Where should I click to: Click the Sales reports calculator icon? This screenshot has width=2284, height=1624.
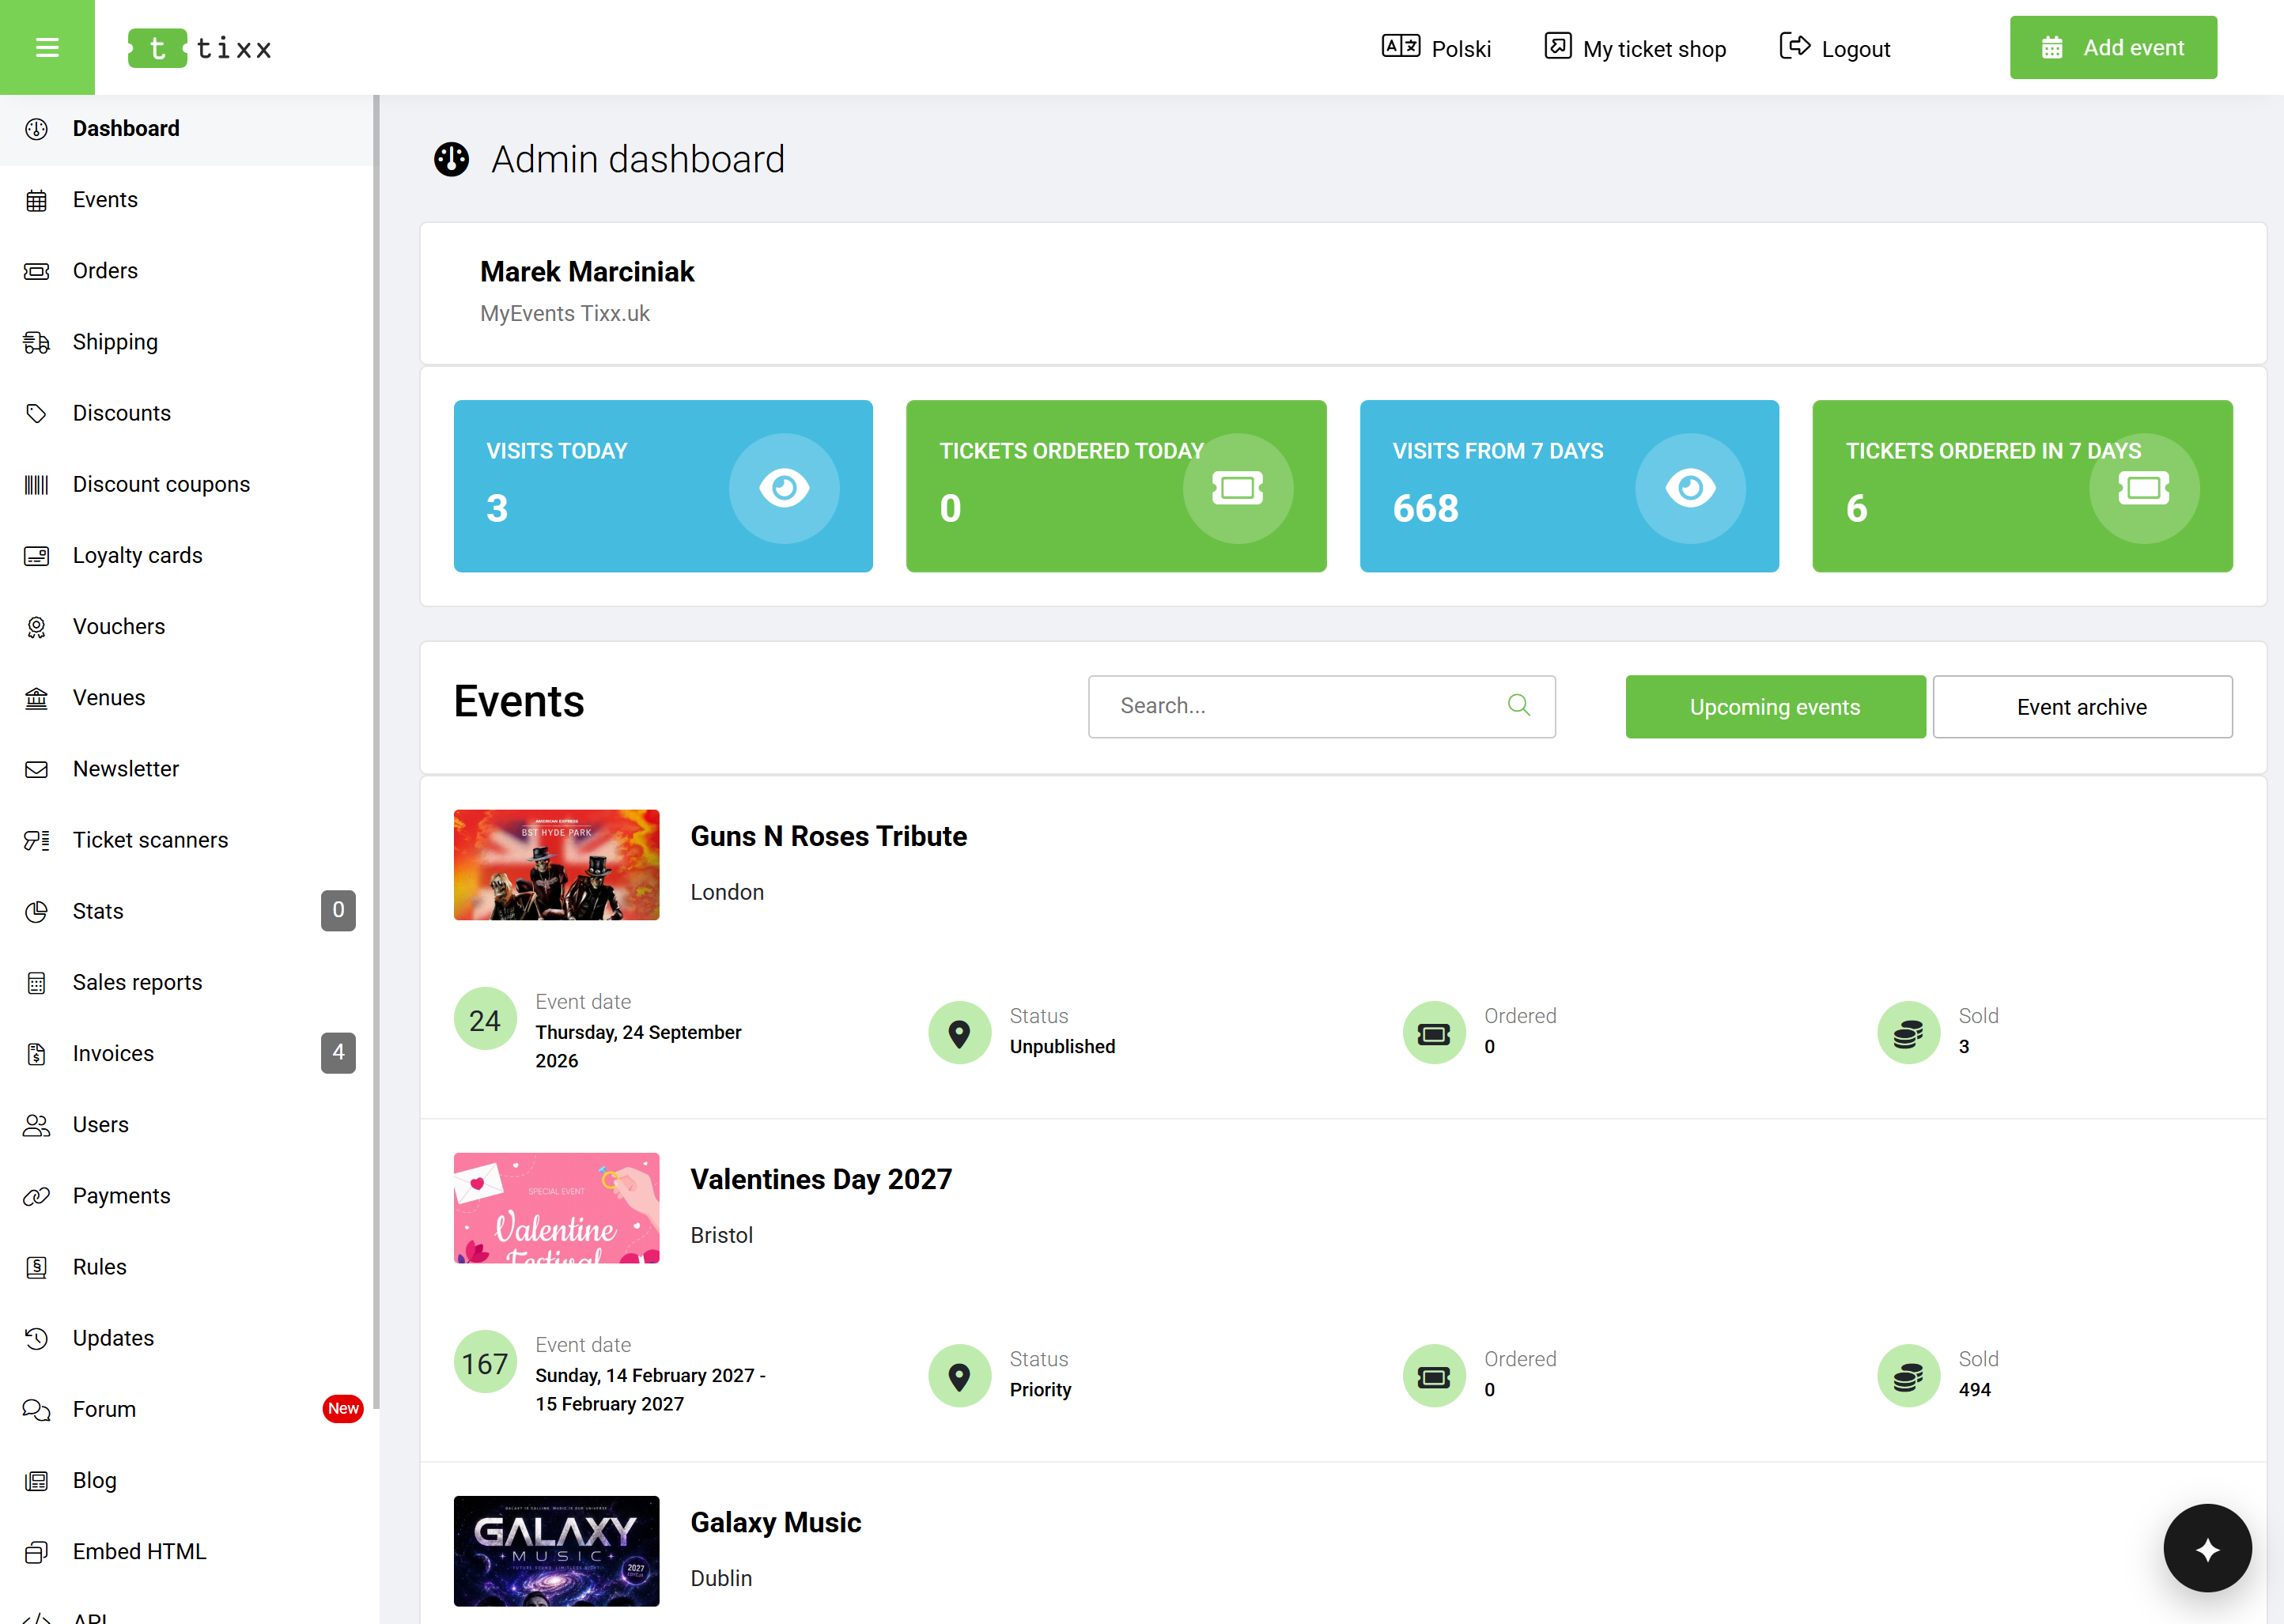[x=37, y=983]
